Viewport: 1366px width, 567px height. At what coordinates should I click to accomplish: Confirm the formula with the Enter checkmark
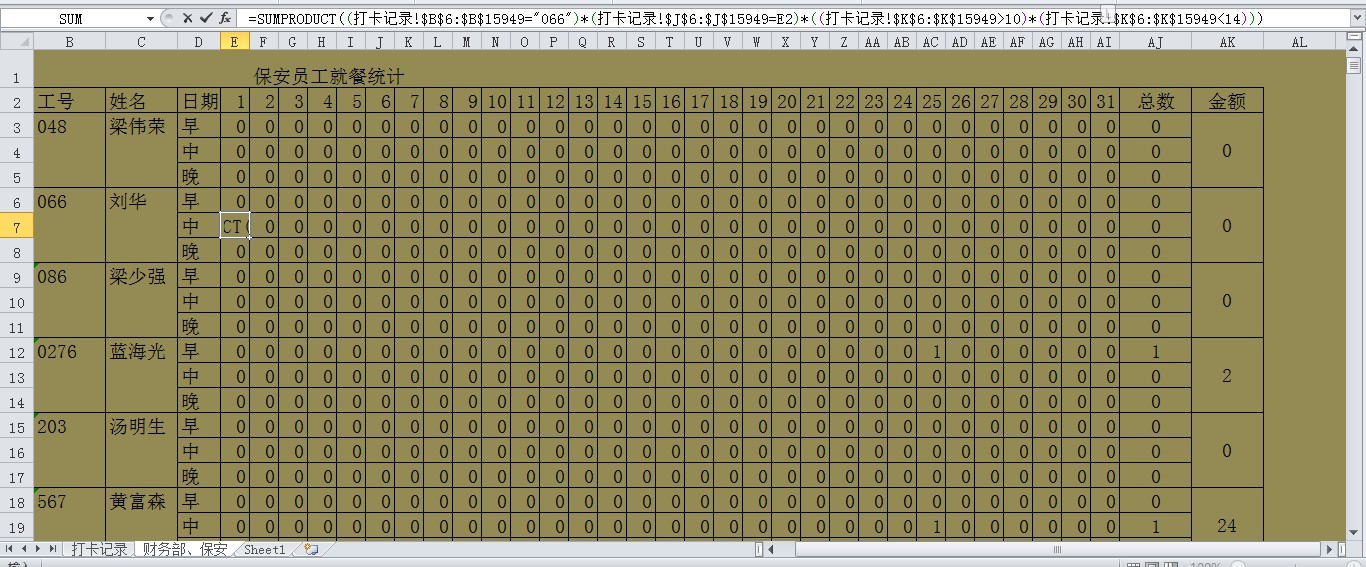(206, 18)
